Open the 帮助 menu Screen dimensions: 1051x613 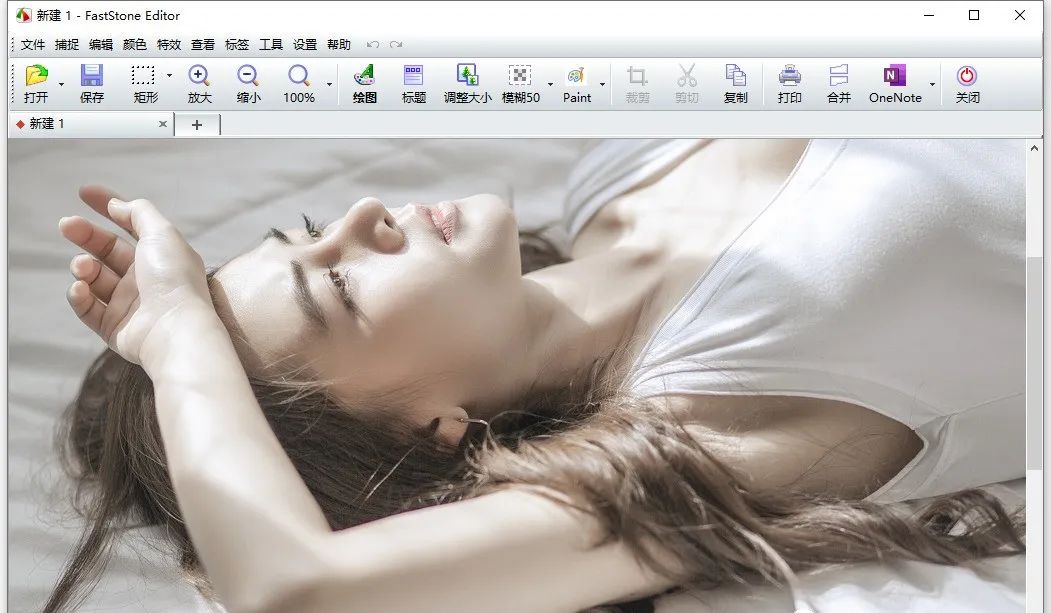point(338,44)
